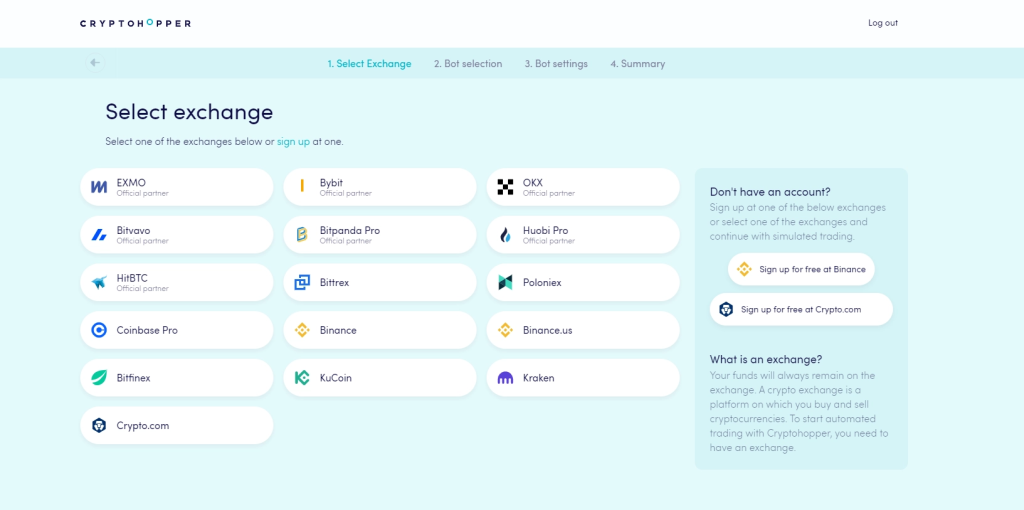This screenshot has width=1024, height=510.
Task: Go to the Bot selection step
Action: point(468,64)
